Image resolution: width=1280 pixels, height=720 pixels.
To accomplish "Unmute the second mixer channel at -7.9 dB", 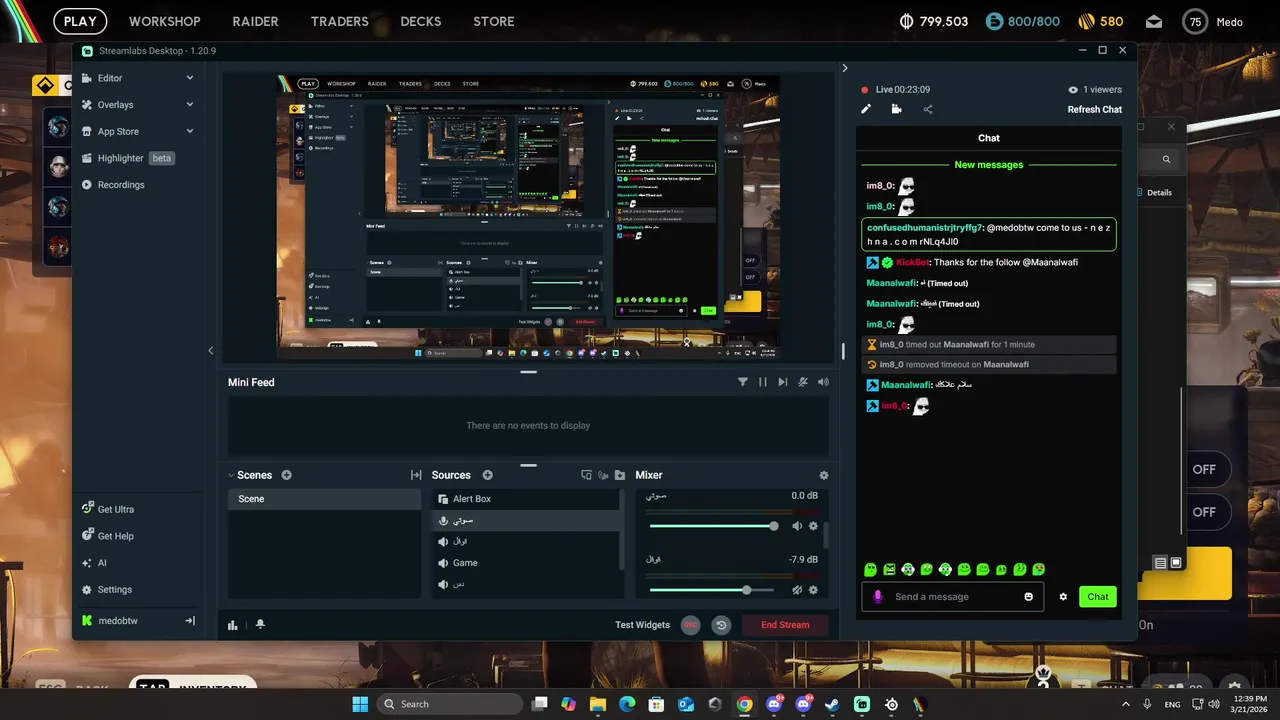I will point(797,590).
